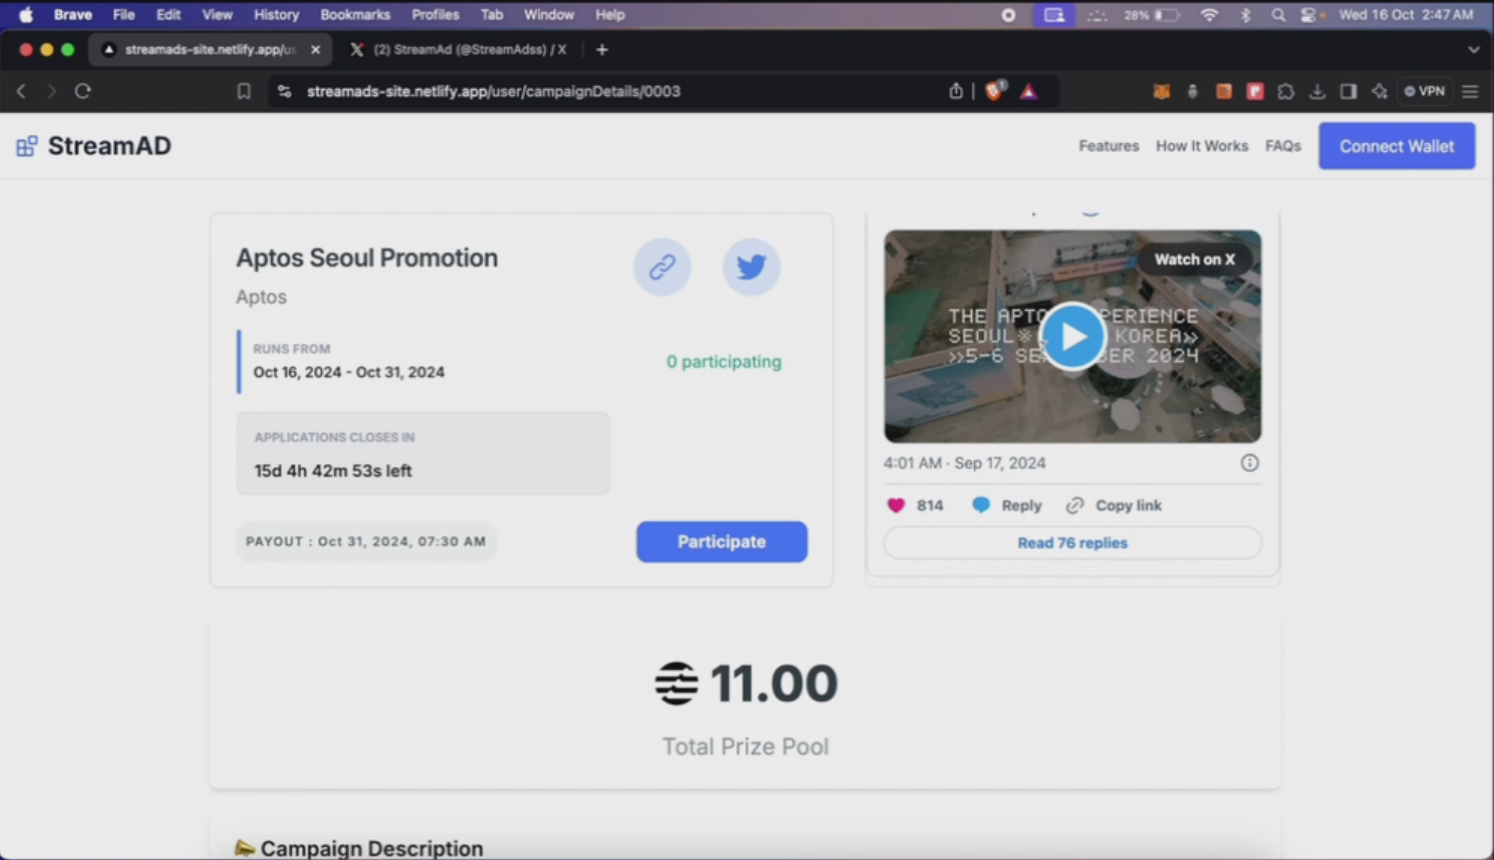Open the View menu
This screenshot has width=1494, height=860.
(x=217, y=15)
